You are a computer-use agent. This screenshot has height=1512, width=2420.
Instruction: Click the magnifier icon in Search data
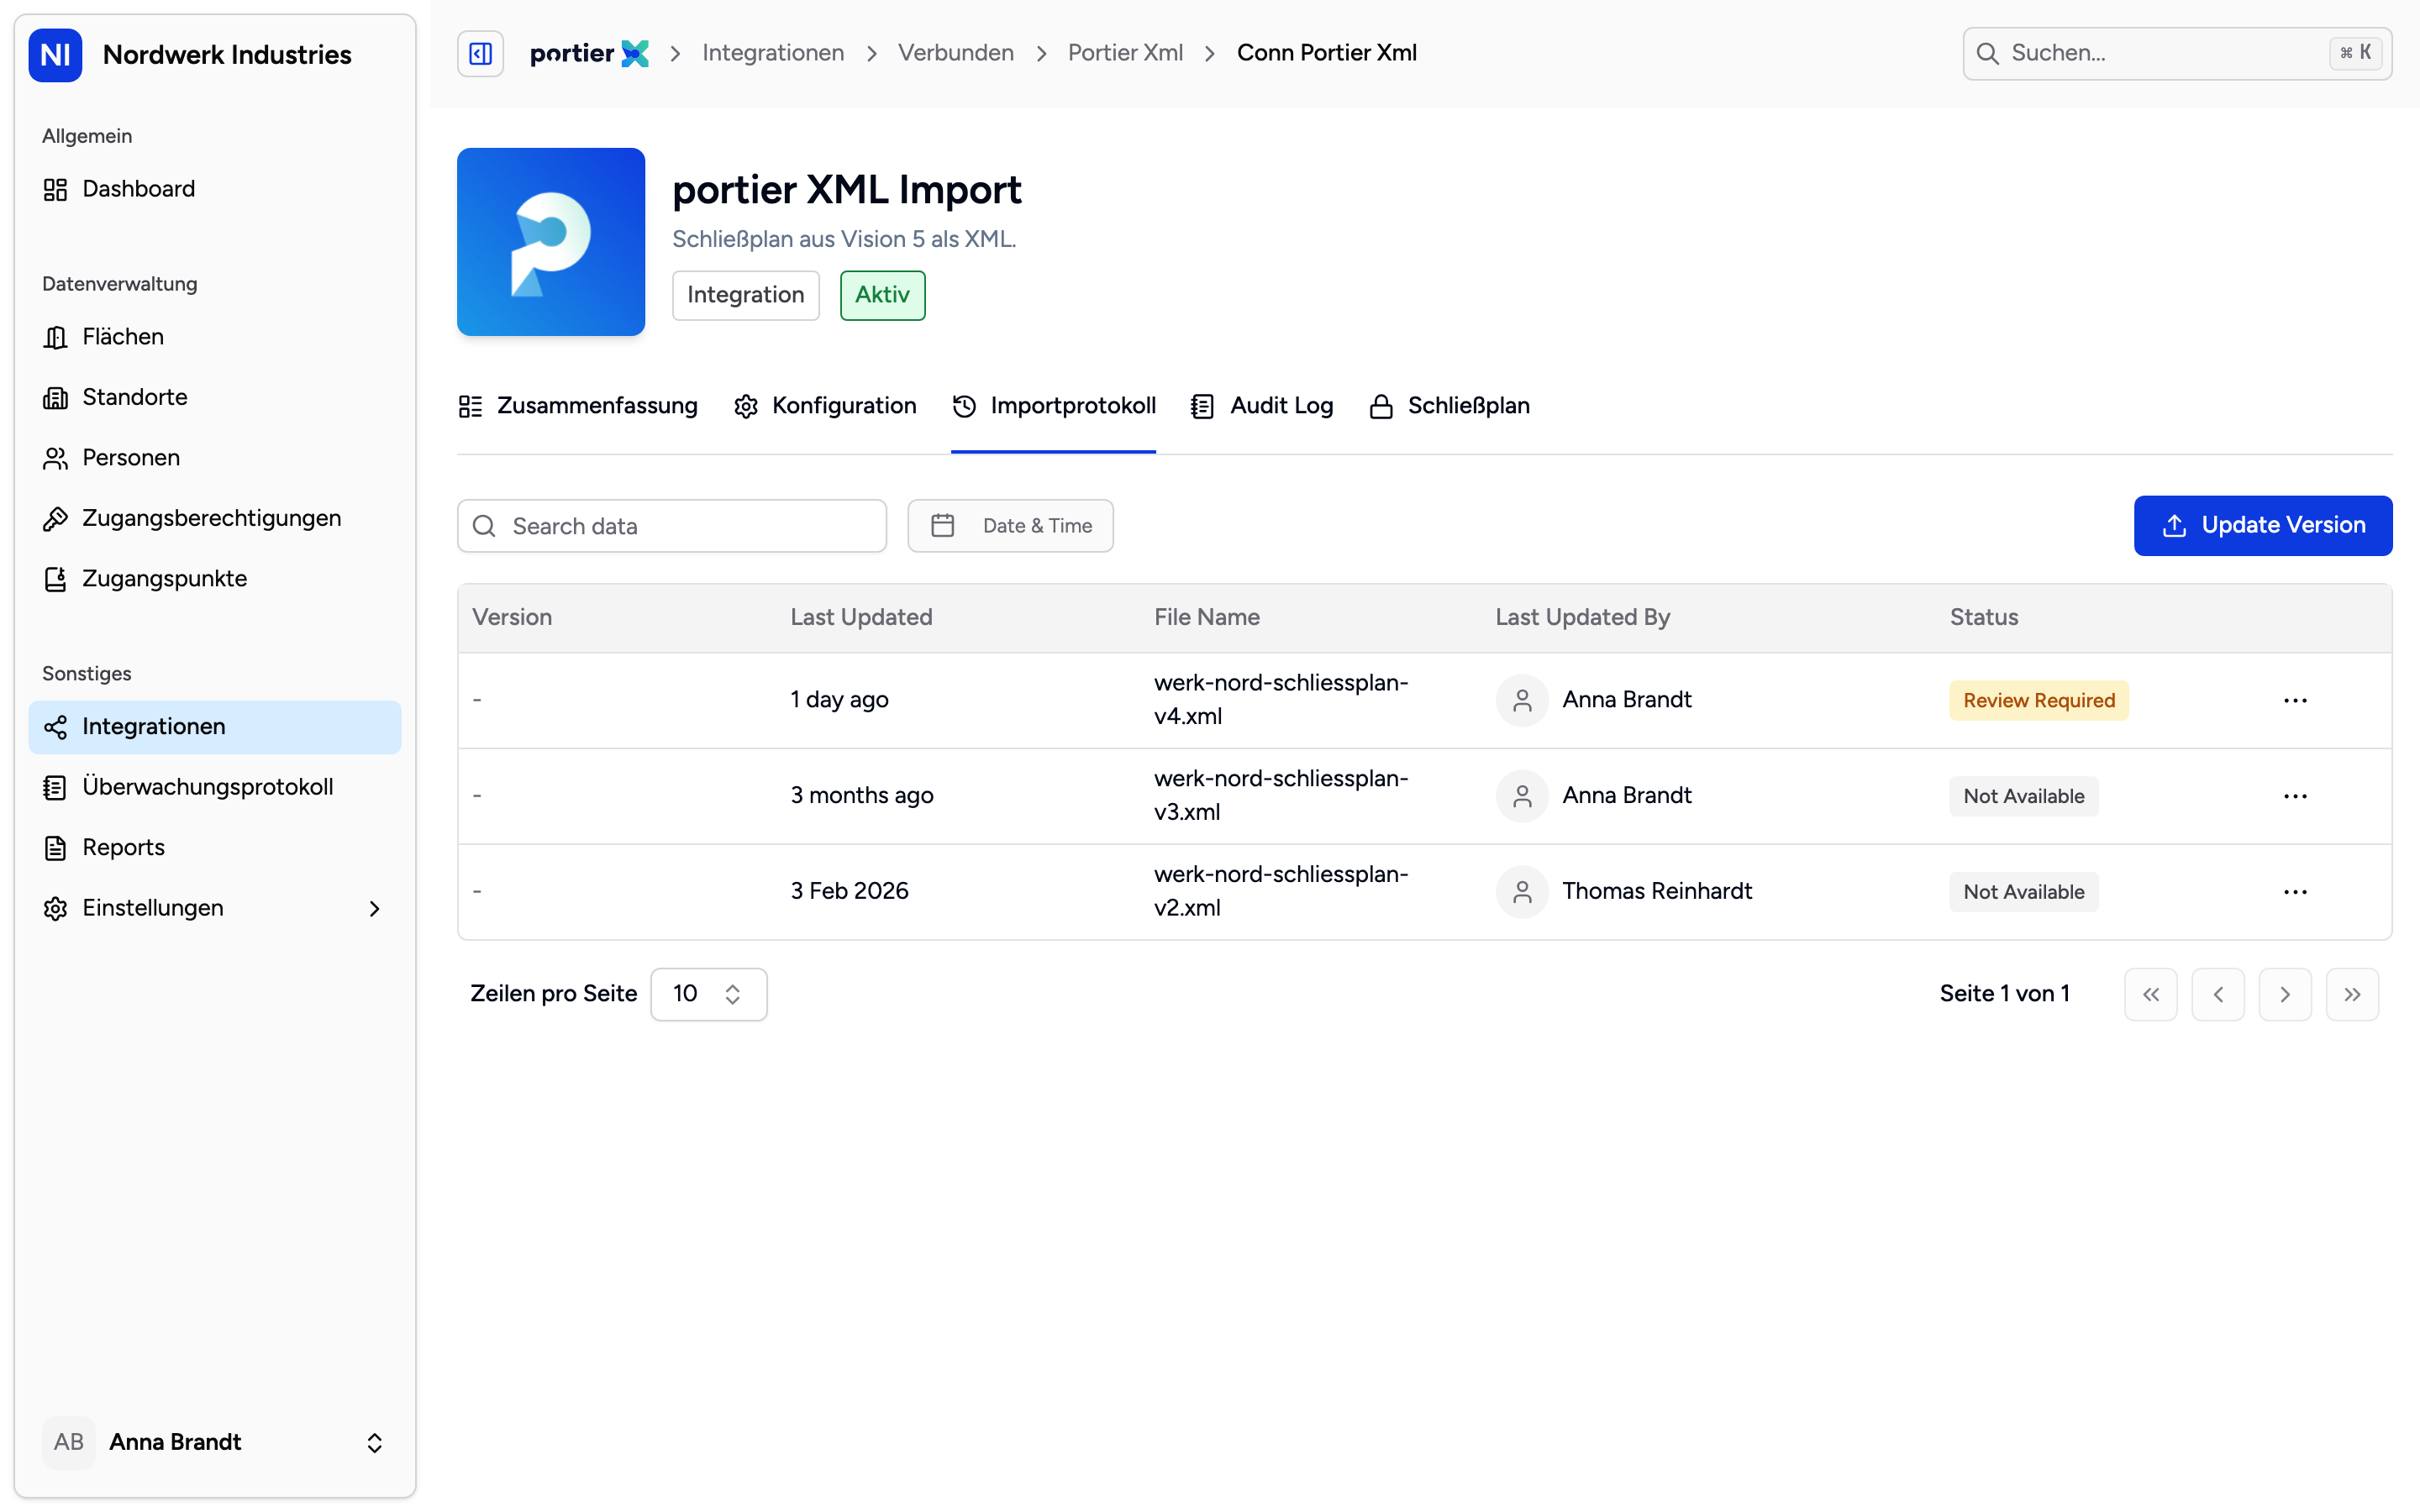pyautogui.click(x=484, y=526)
